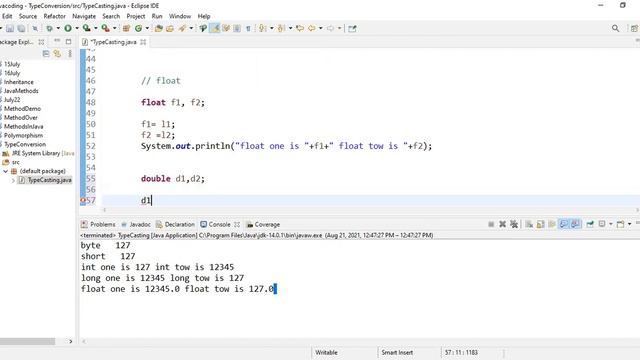The height and width of the screenshot is (360, 640).
Task: Toggle Block Selection Mode
Action: 237,29
